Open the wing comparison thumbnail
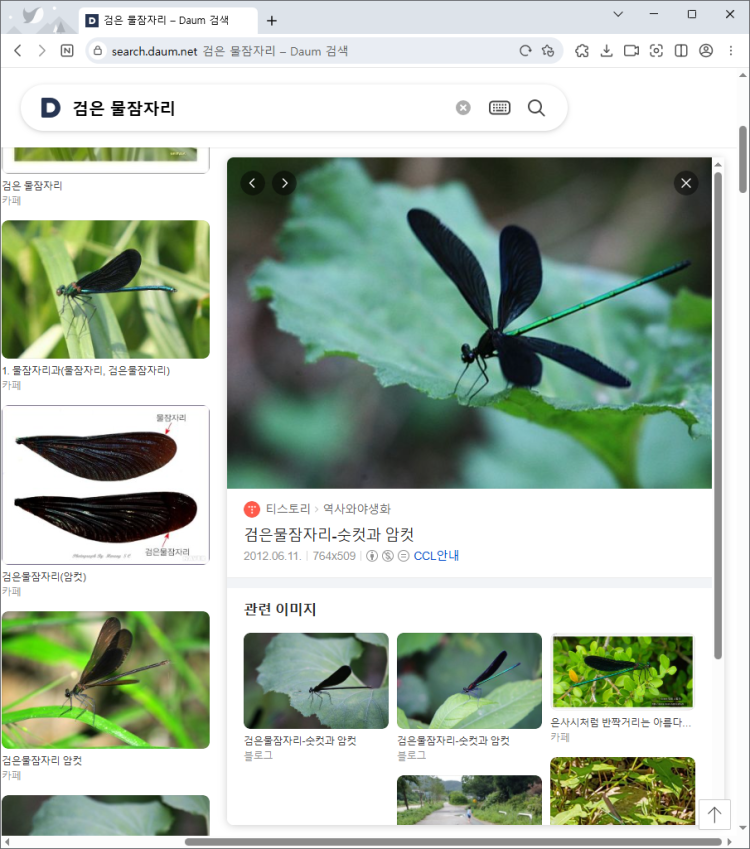This screenshot has width=750, height=849. coord(106,485)
